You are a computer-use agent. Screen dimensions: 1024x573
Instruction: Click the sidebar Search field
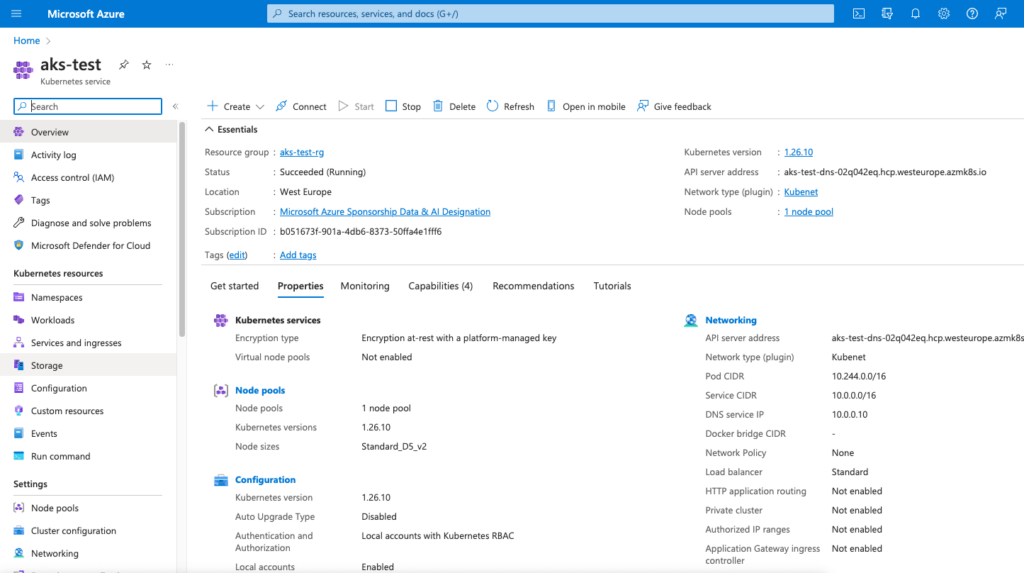click(88, 106)
